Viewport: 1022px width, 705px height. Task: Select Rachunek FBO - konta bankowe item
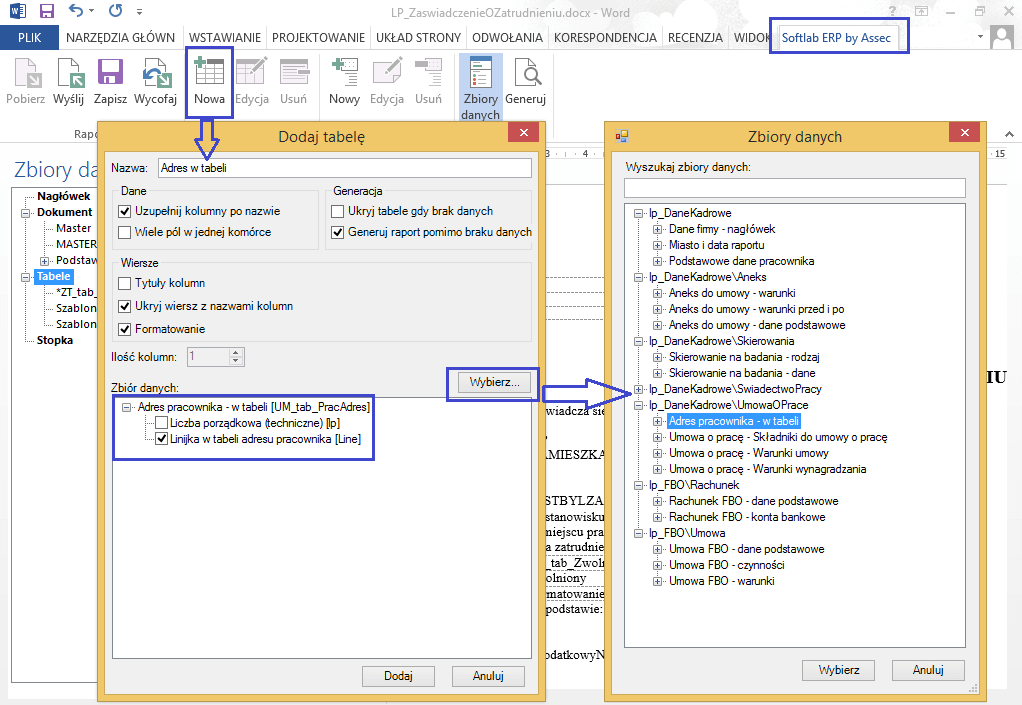(747, 517)
